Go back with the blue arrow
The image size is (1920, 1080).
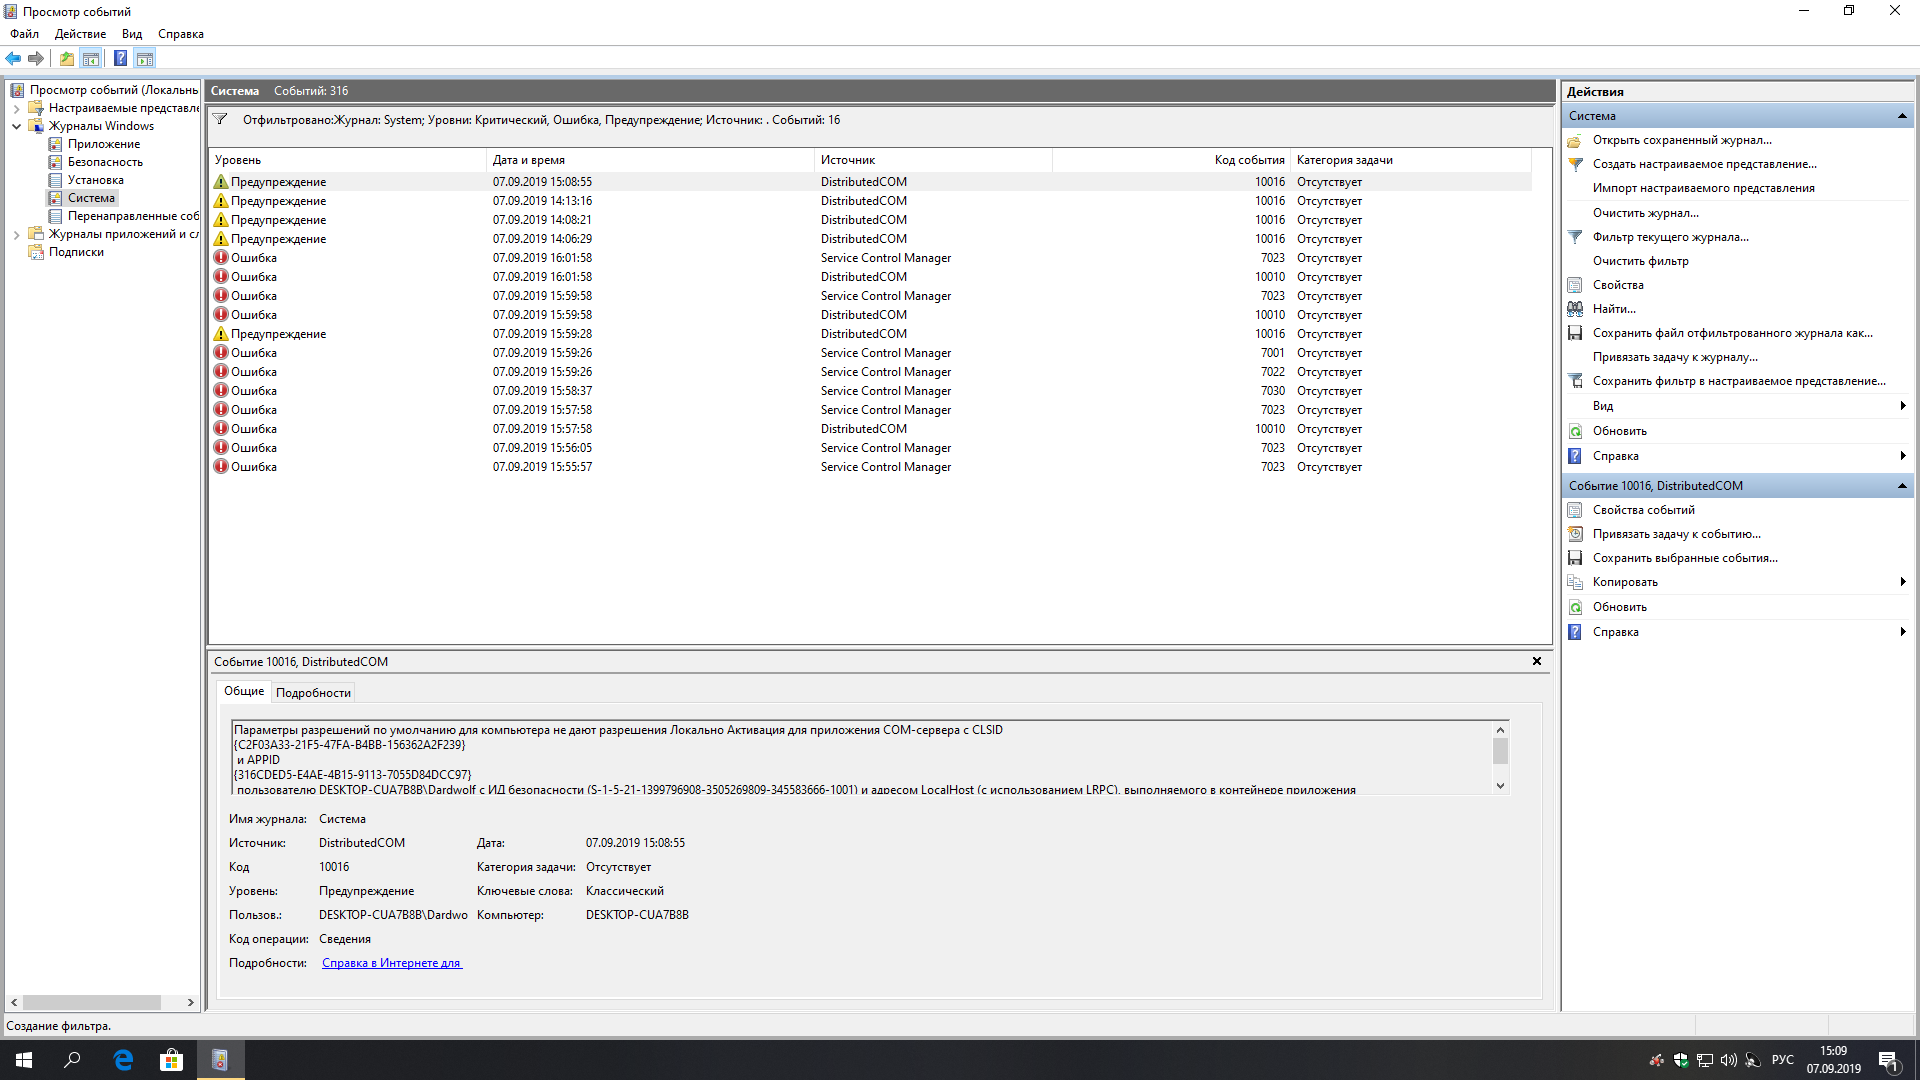[x=13, y=58]
